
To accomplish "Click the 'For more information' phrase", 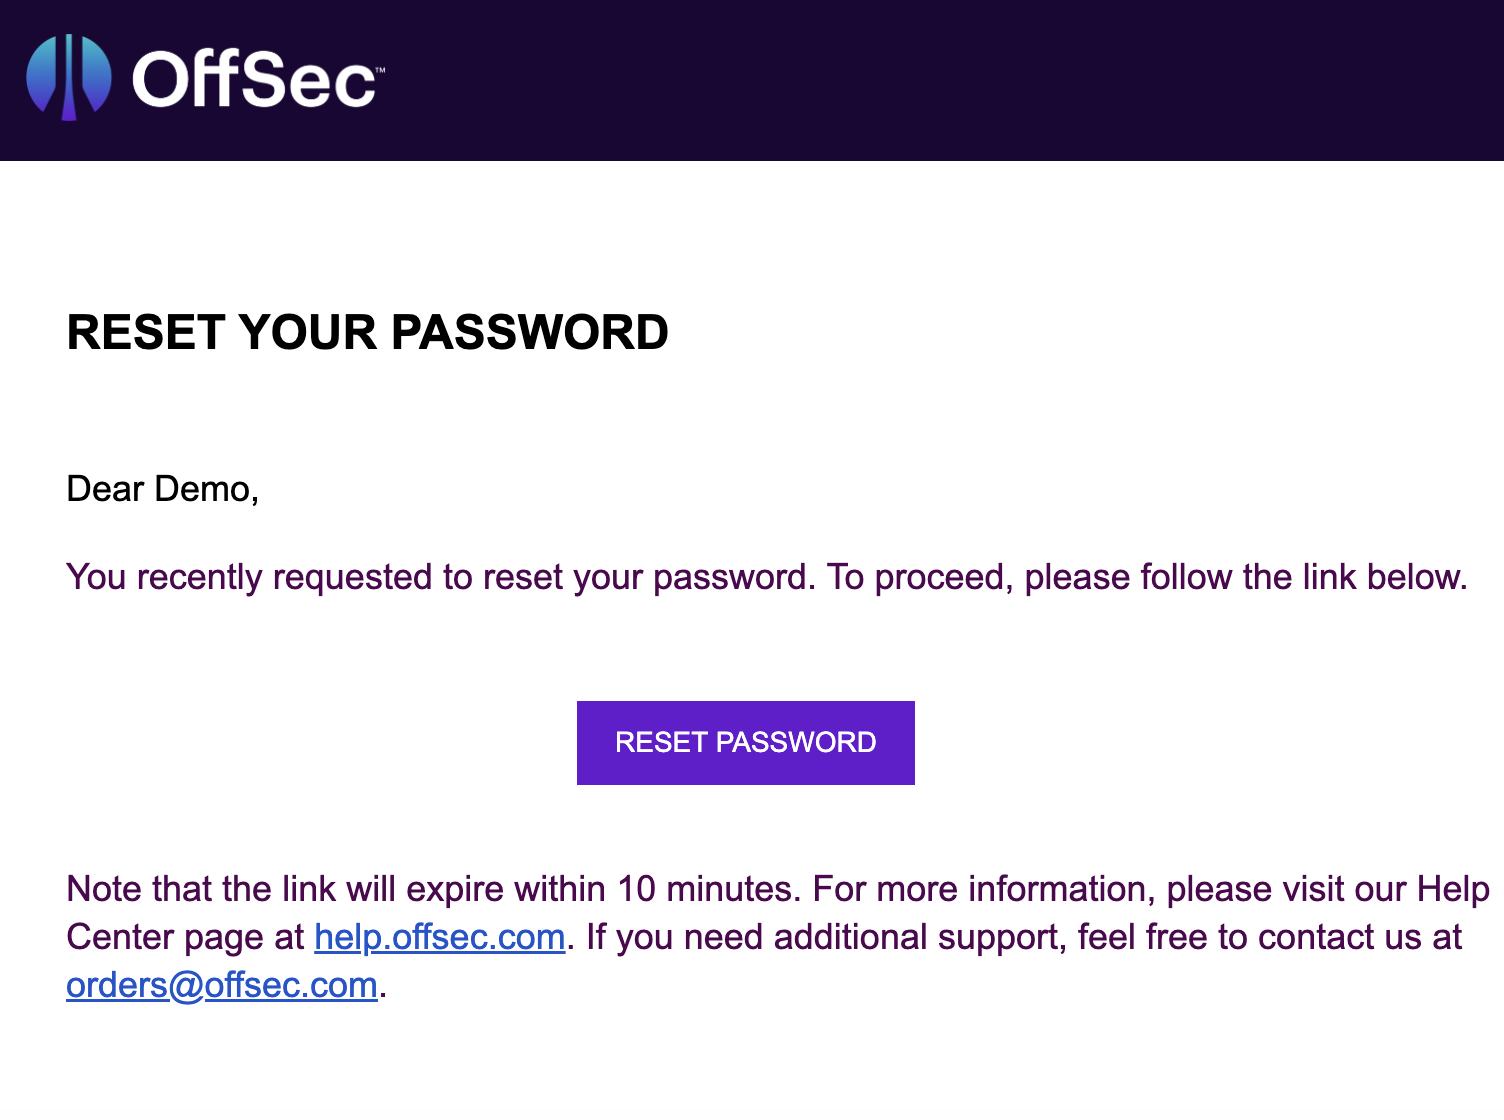I will [984, 889].
